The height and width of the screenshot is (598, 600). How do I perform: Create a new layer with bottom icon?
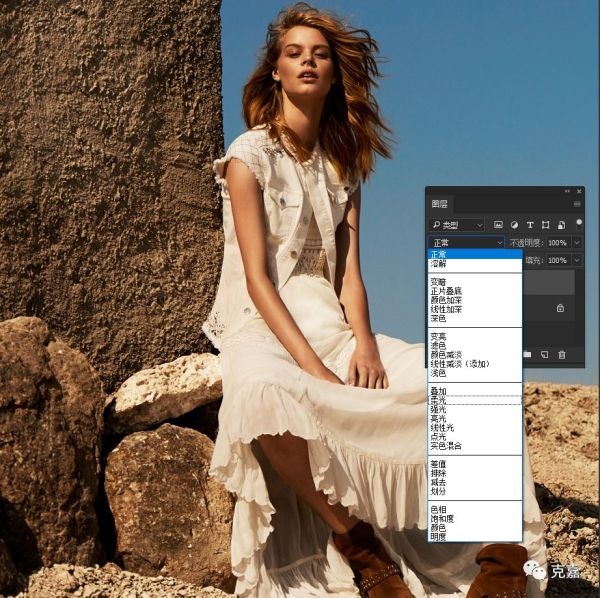click(545, 354)
